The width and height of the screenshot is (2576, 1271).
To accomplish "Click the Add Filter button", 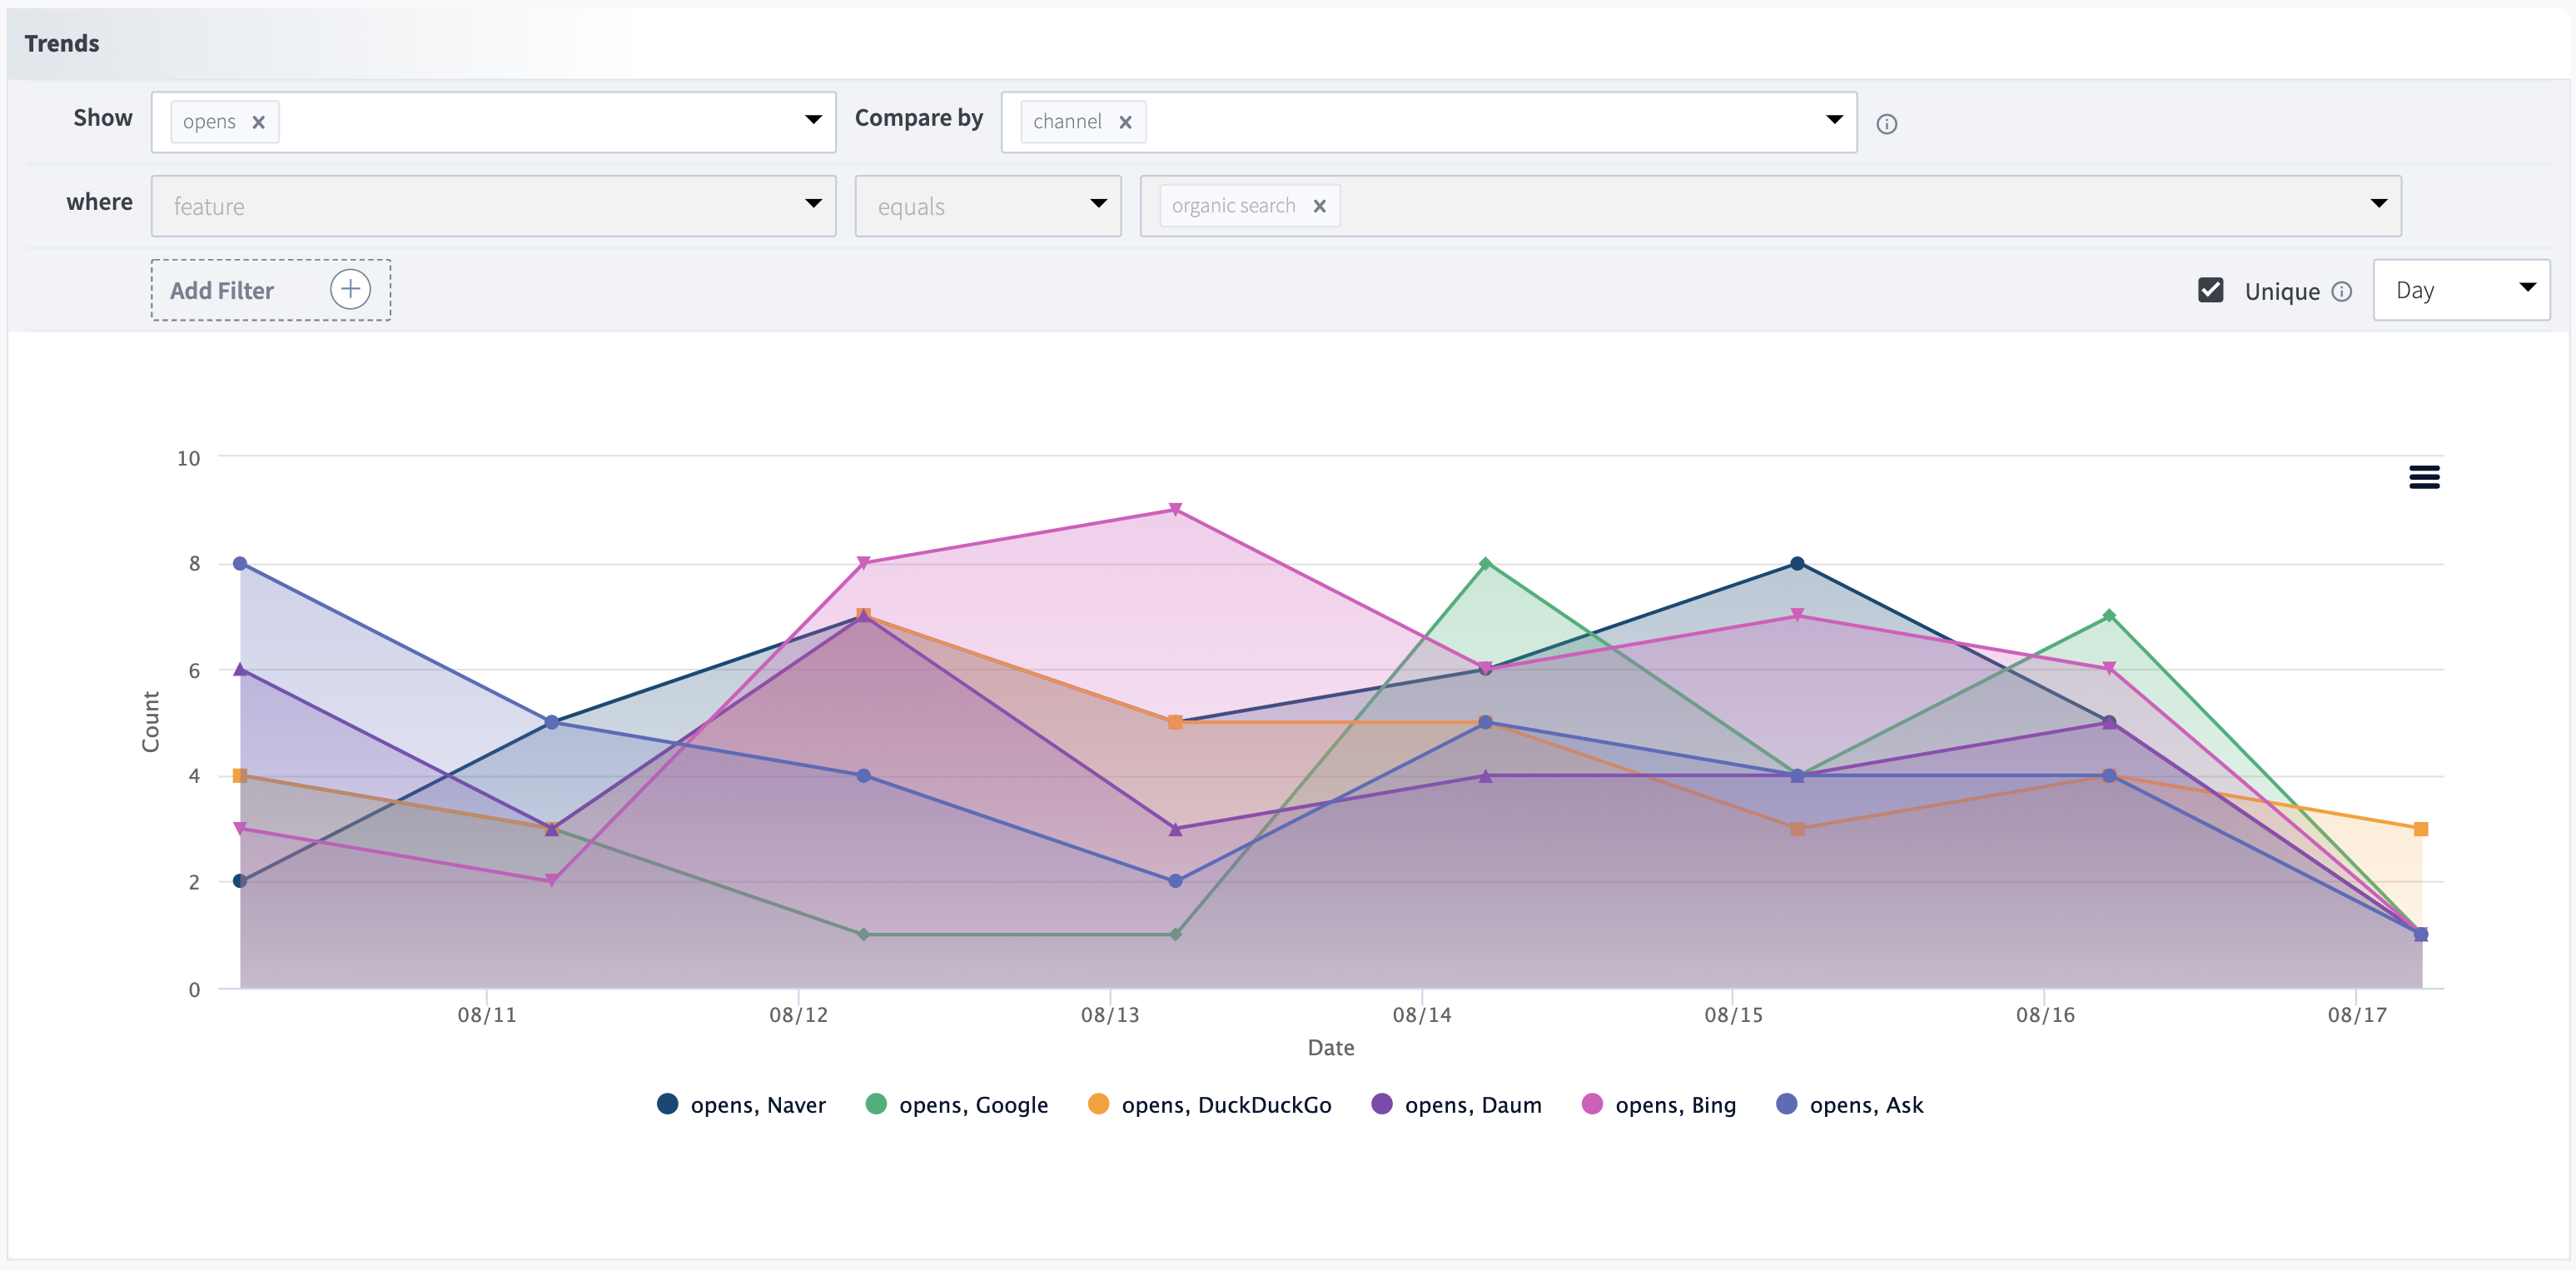I will (222, 291).
